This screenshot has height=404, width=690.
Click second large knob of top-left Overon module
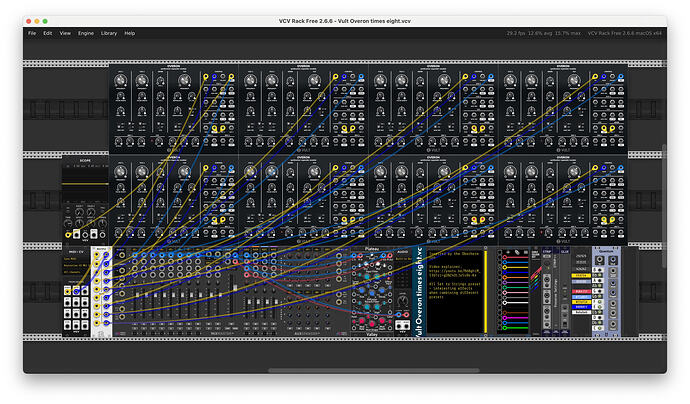[x=141, y=81]
